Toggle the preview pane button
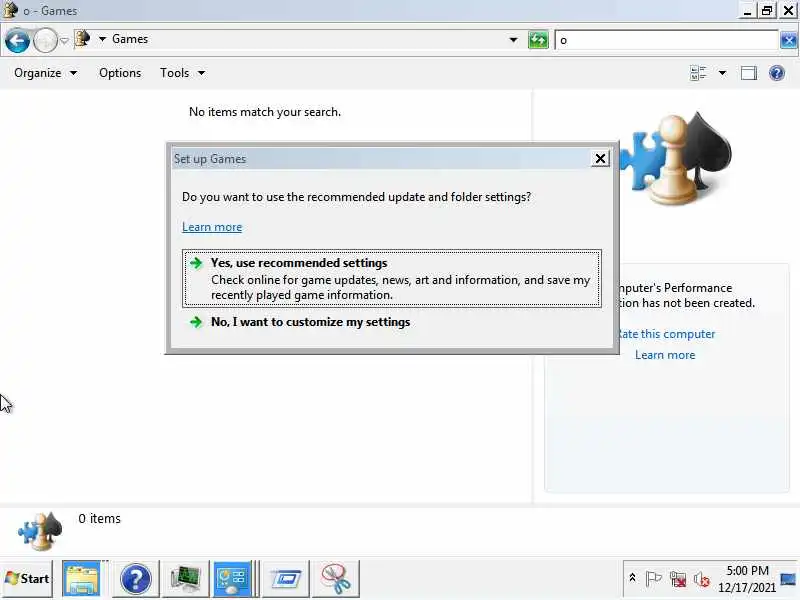800x600 pixels. [748, 73]
